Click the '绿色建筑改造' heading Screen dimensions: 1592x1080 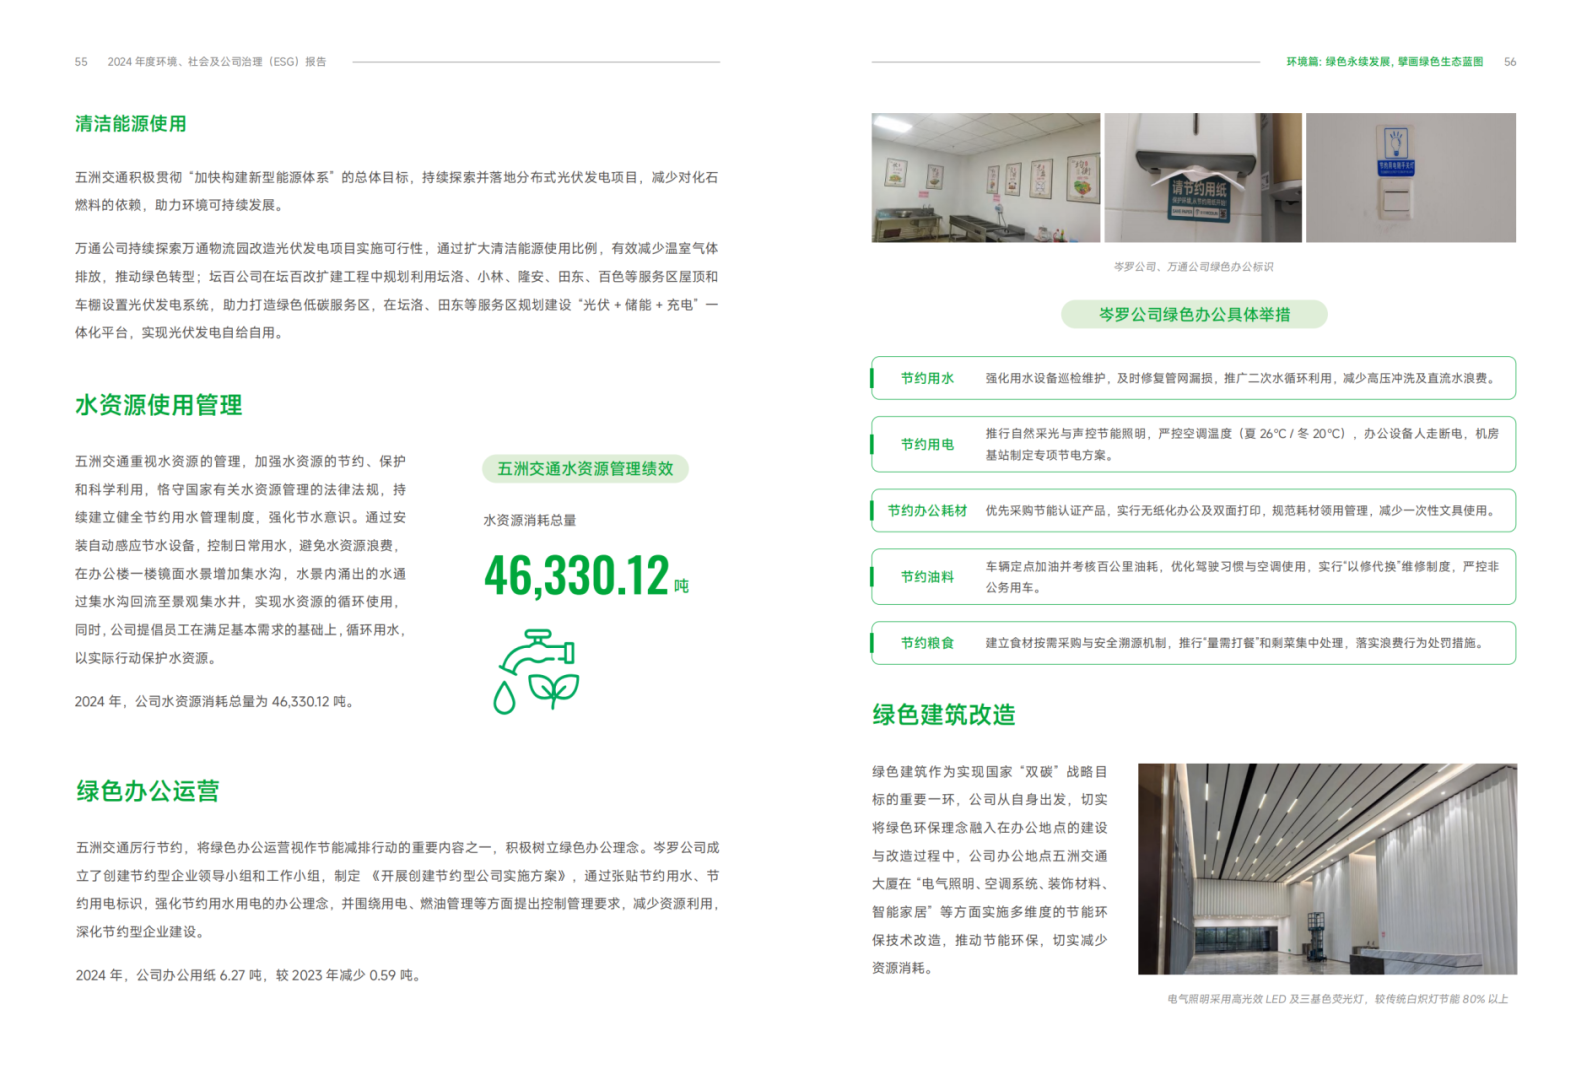944,715
